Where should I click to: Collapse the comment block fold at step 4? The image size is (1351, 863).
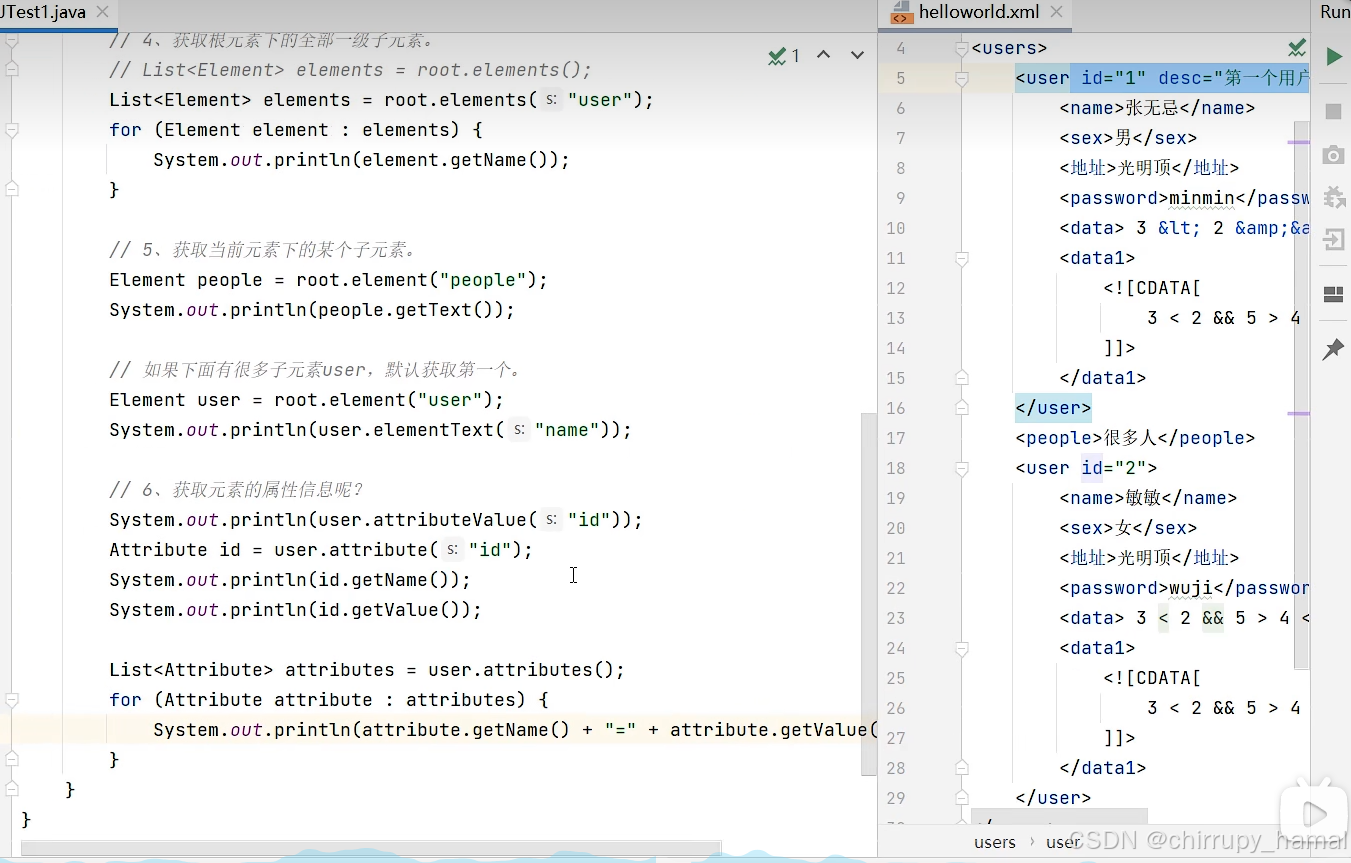click(11, 40)
